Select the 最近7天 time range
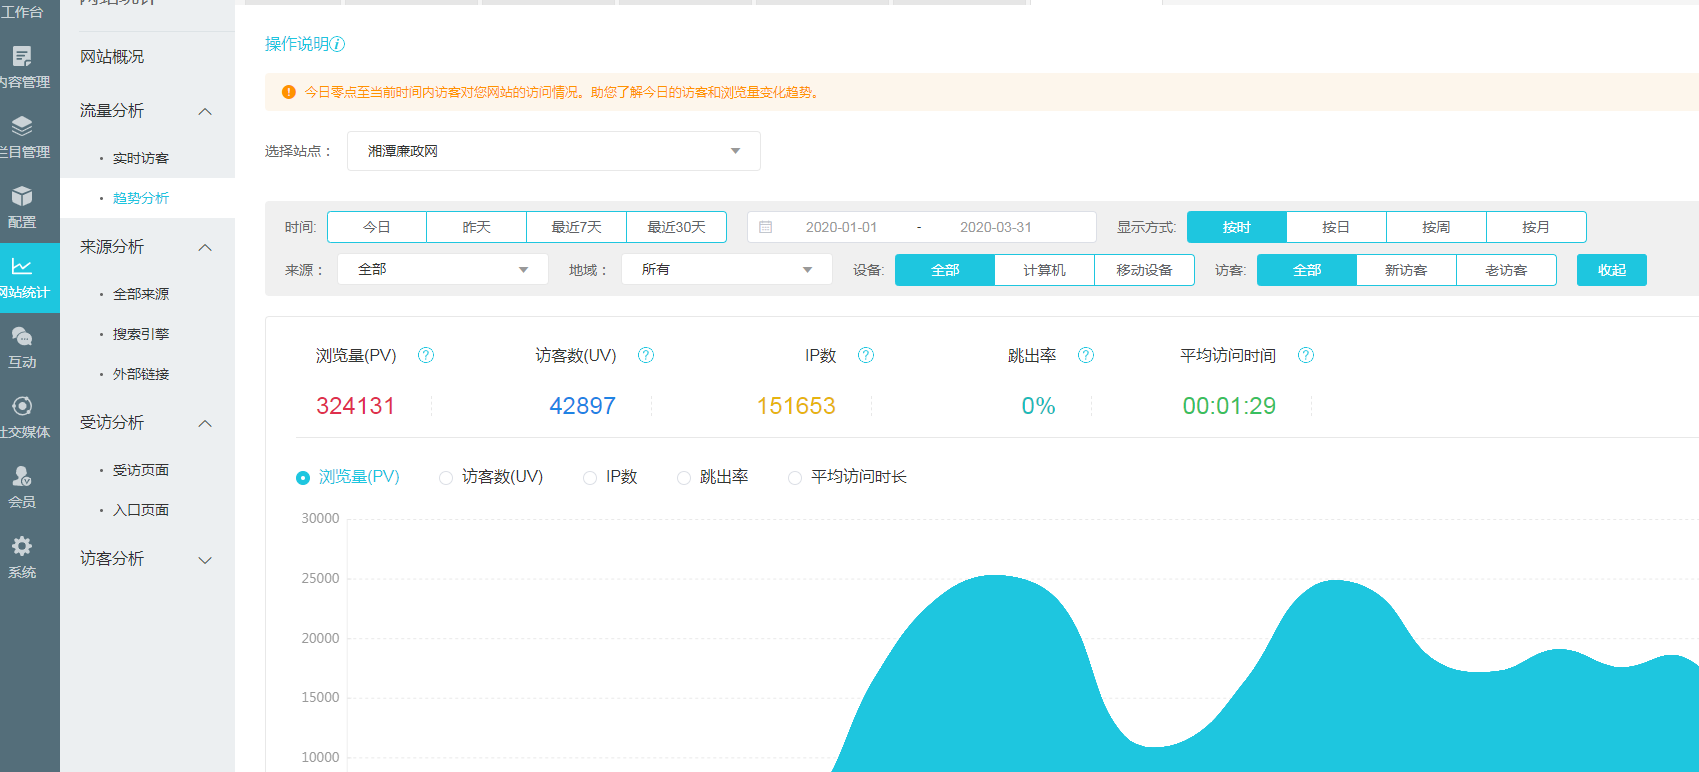Screen dimensions: 1699x772 [x=576, y=228]
